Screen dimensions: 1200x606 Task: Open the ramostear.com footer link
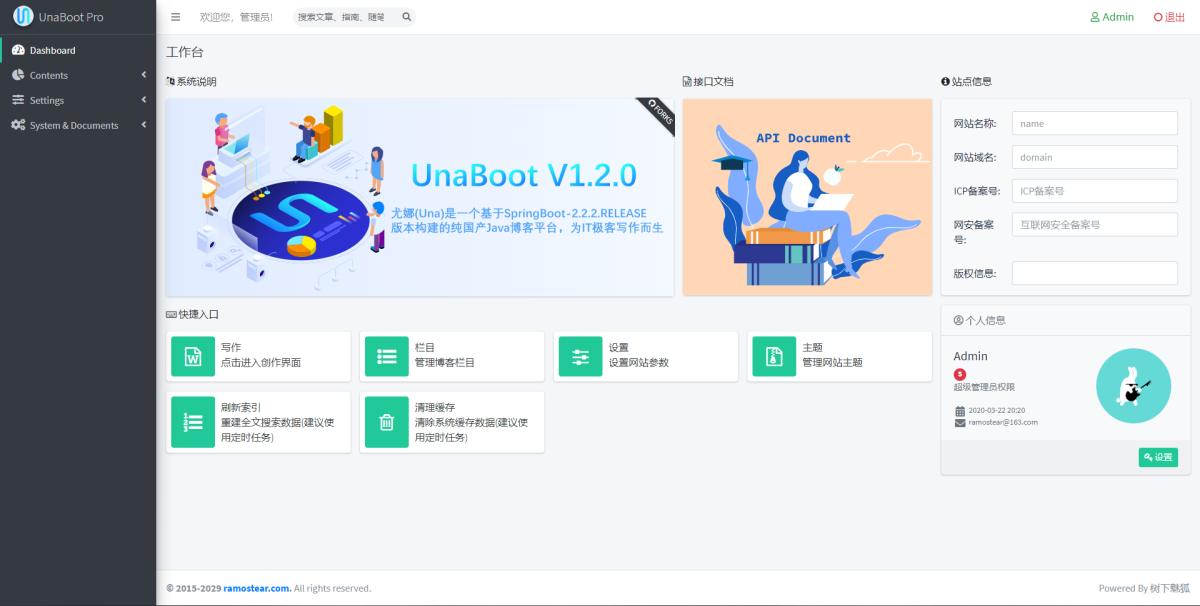coord(258,588)
